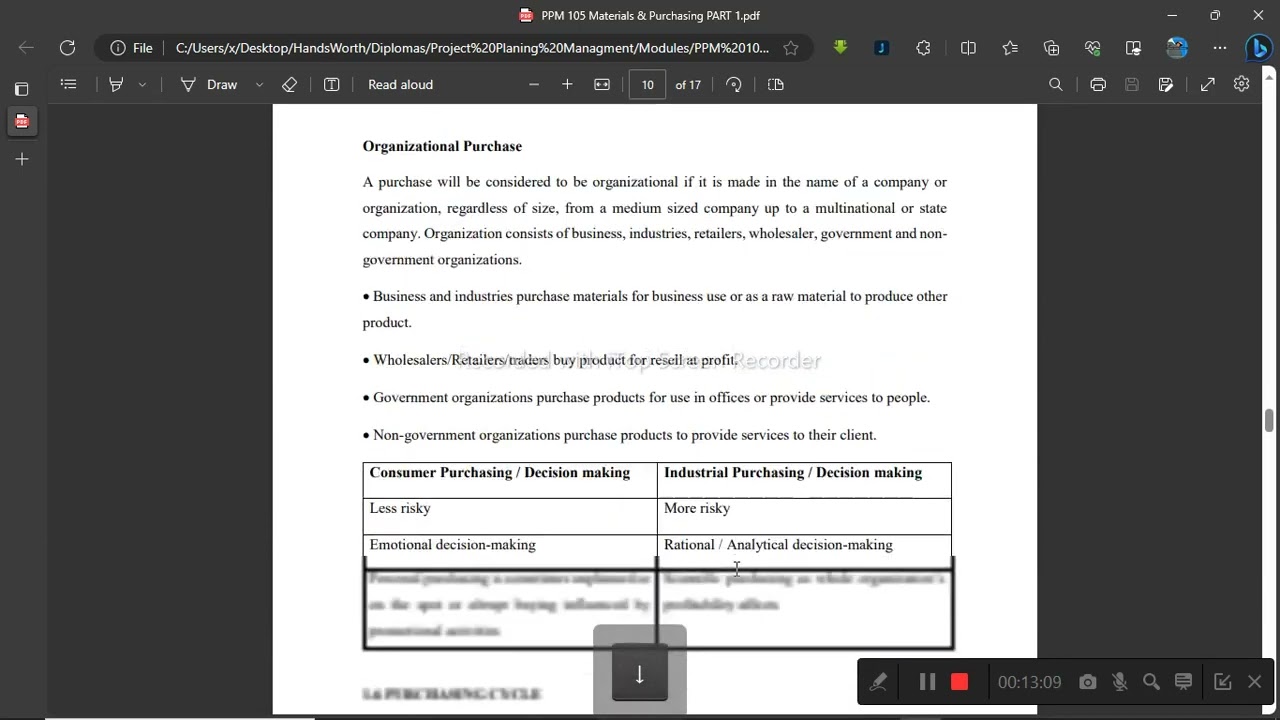The height and width of the screenshot is (720, 1280).
Task: Open the Collections icon
Action: click(x=1051, y=47)
